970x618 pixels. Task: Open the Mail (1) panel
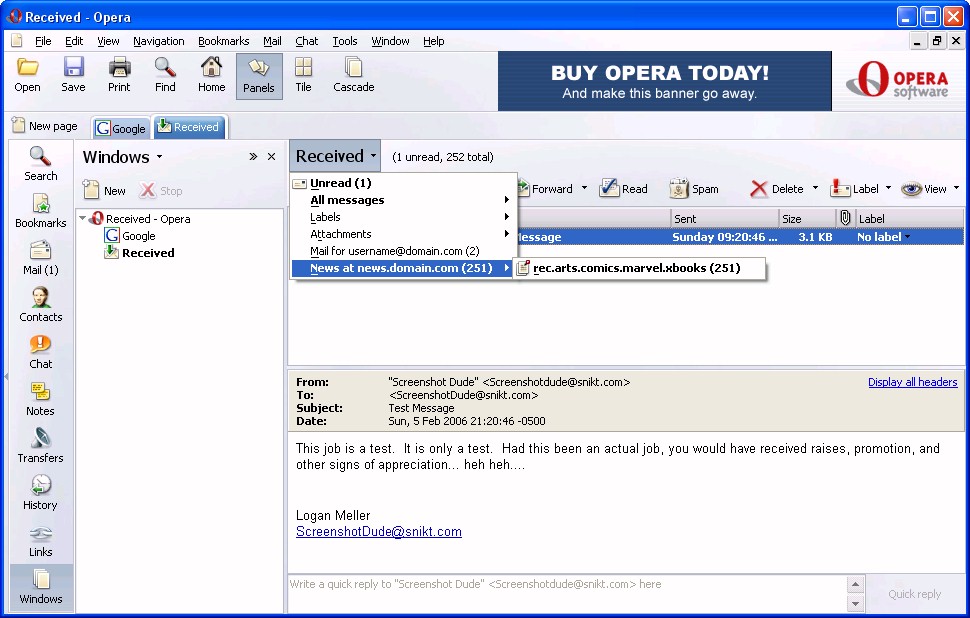41,258
